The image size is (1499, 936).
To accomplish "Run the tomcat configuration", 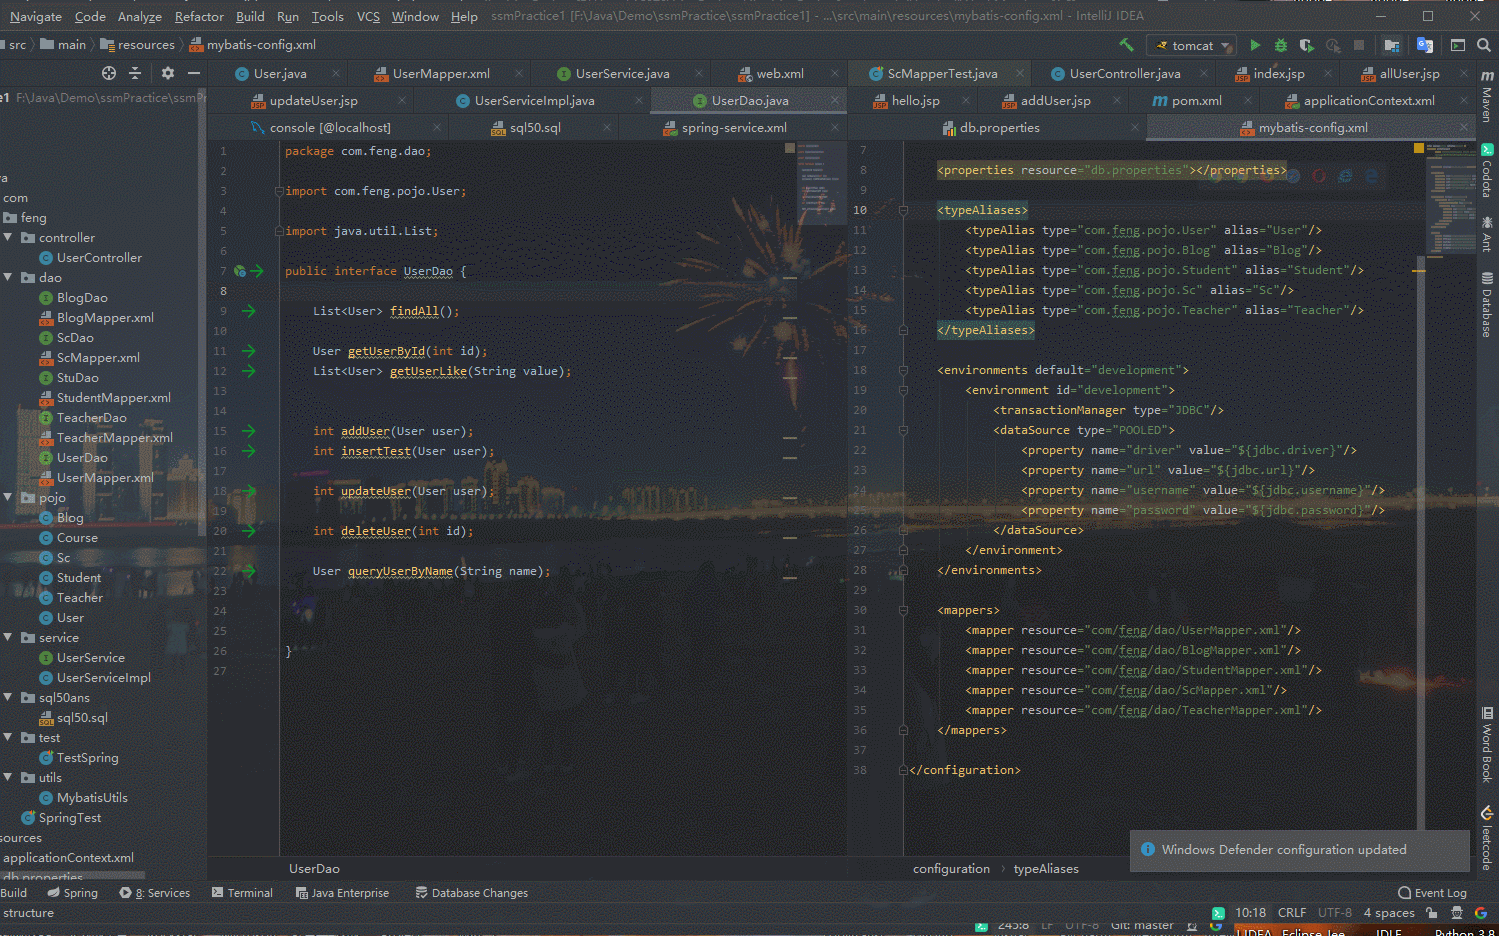I will tap(1255, 45).
